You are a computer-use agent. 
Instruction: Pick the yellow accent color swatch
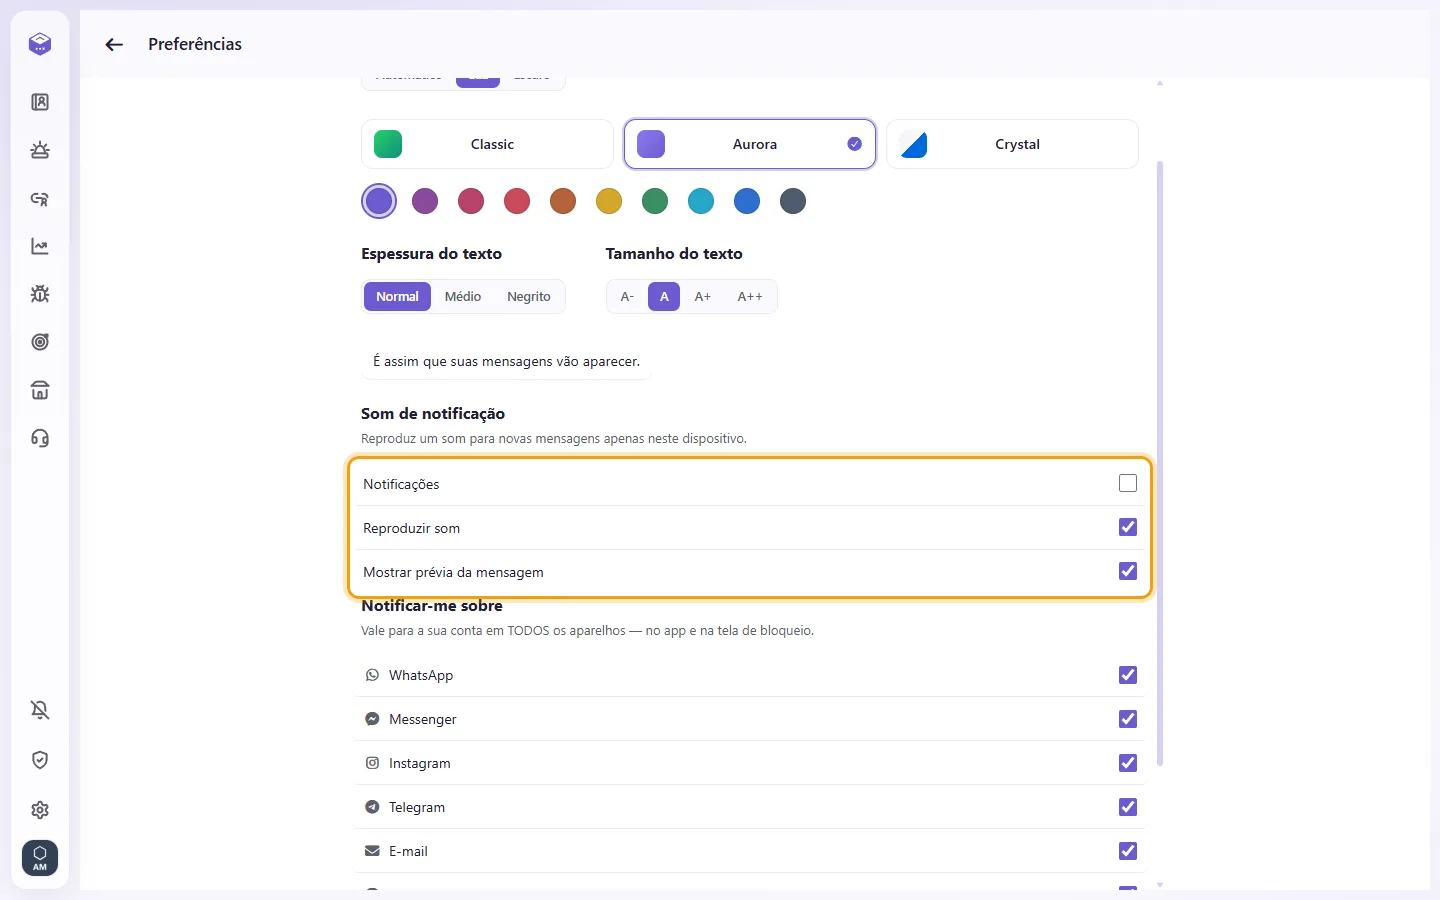(609, 201)
